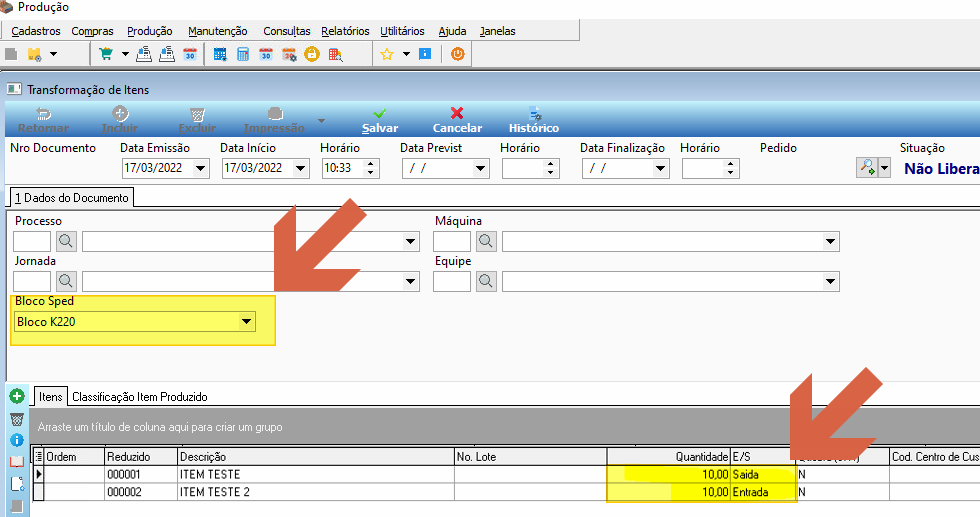Select the Itens tab
Viewport: 980px width, 517px height.
coord(51,396)
